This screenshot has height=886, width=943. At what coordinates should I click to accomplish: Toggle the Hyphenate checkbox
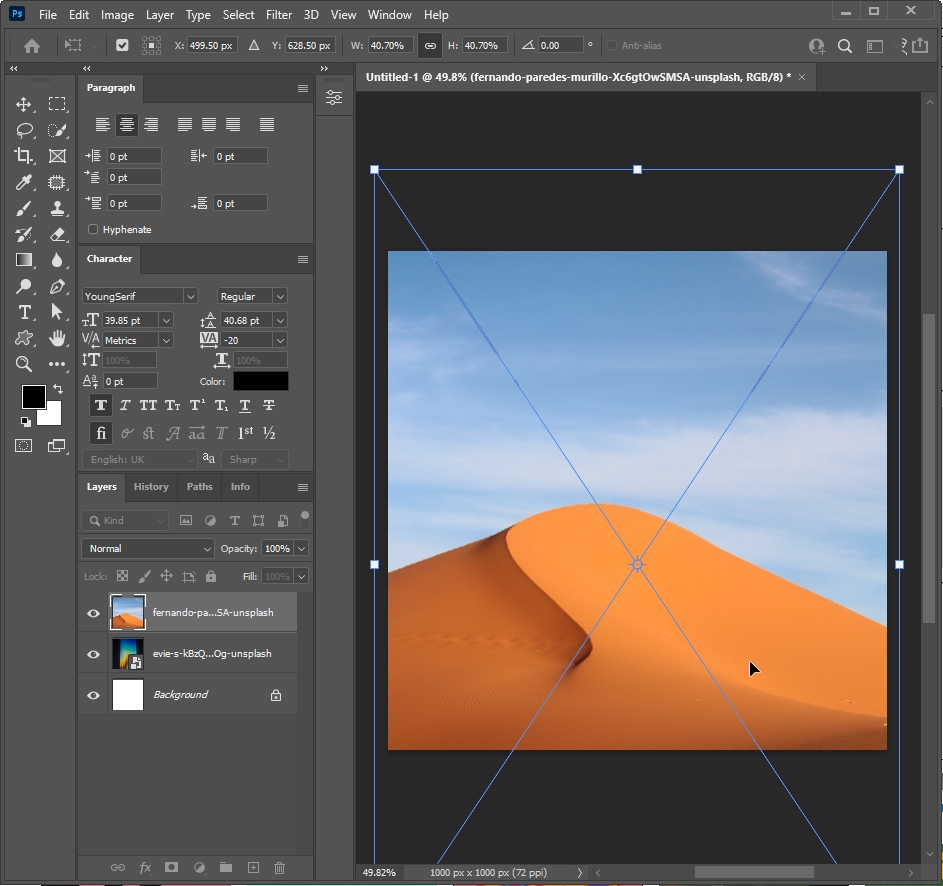click(x=93, y=229)
